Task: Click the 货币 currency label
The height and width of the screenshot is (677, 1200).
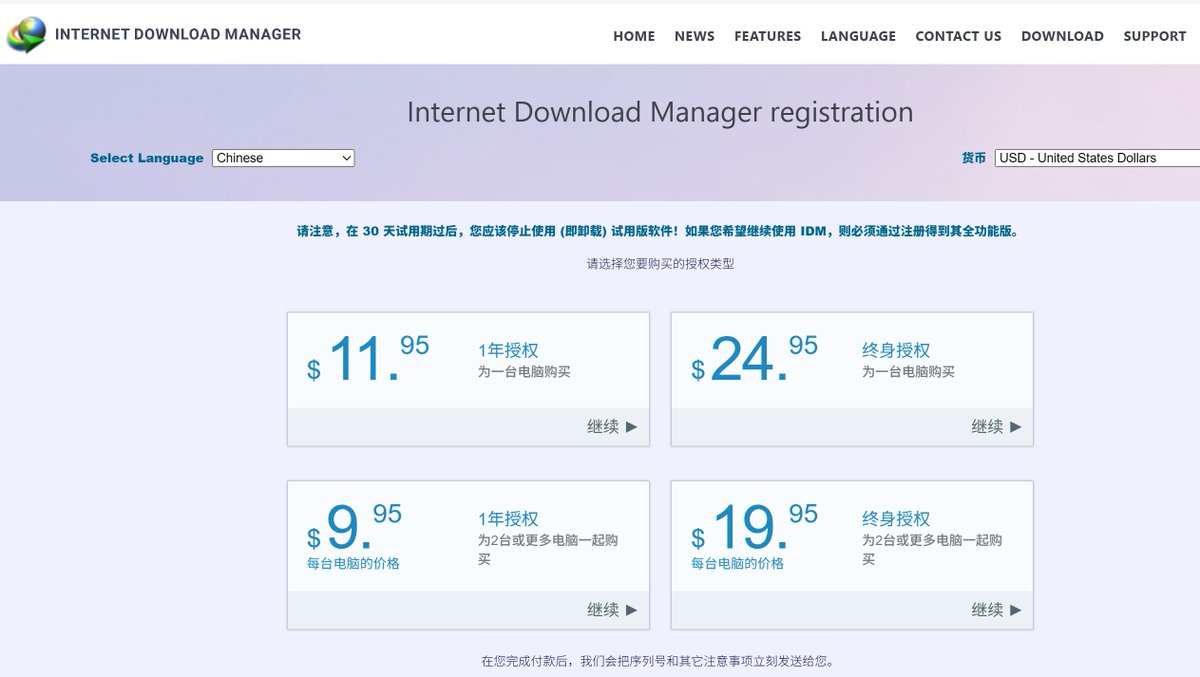Action: (974, 158)
